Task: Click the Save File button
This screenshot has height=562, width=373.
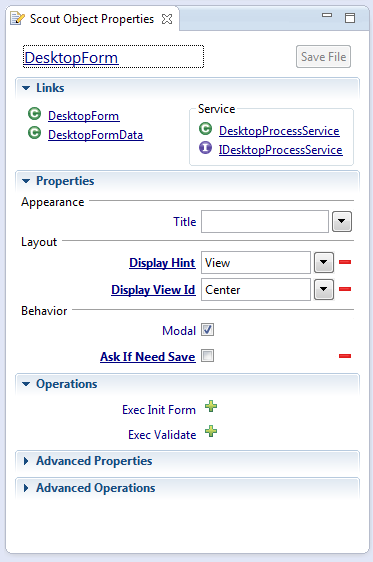Action: [323, 57]
